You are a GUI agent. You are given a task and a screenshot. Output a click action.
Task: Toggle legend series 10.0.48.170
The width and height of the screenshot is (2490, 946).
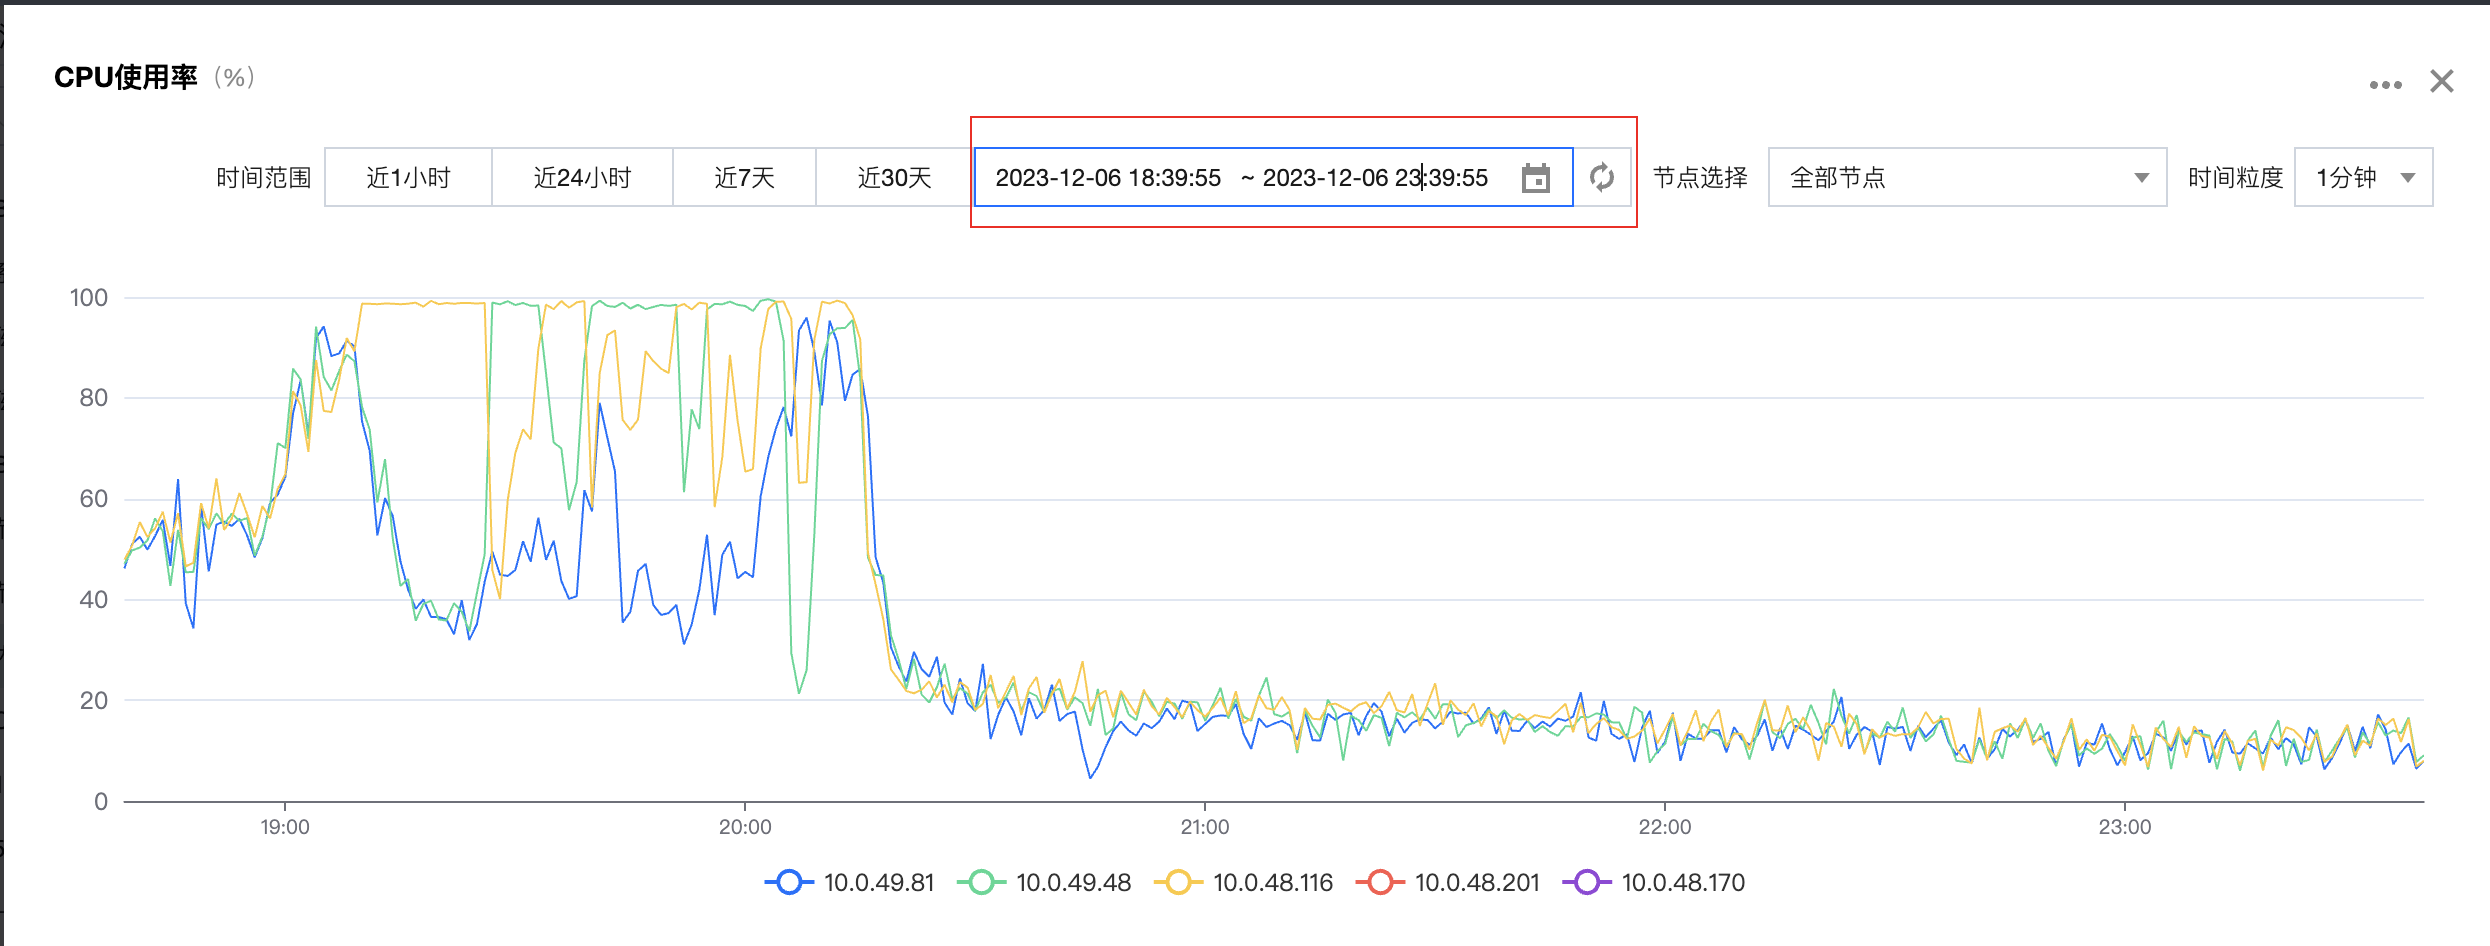pos(1653,883)
